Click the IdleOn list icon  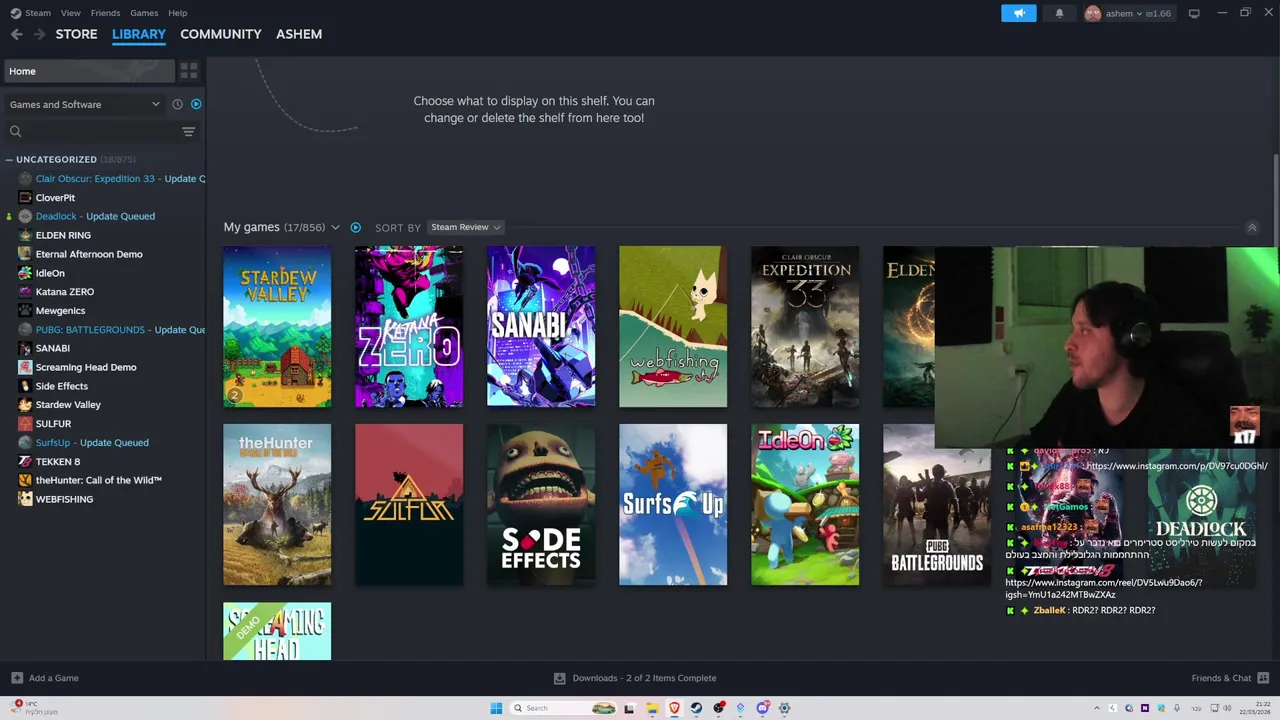pos(25,273)
